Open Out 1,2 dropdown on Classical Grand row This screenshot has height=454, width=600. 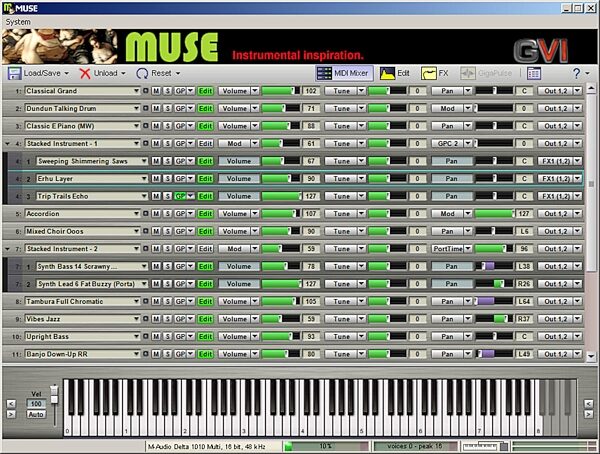(577, 91)
